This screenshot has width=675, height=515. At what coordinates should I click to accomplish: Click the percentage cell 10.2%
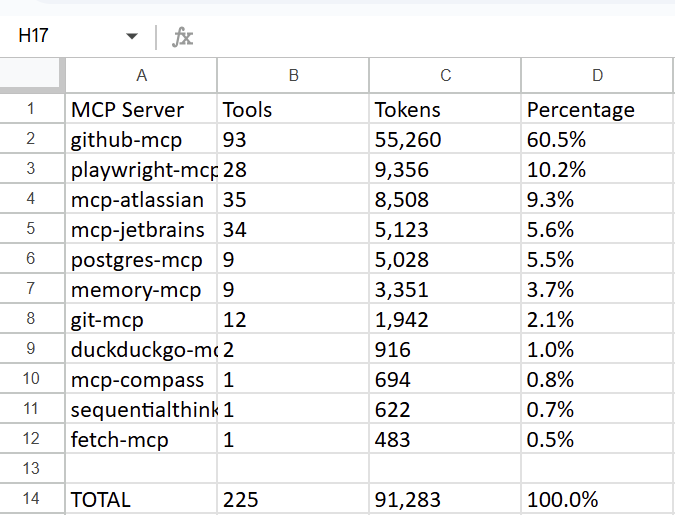[x=597, y=169]
